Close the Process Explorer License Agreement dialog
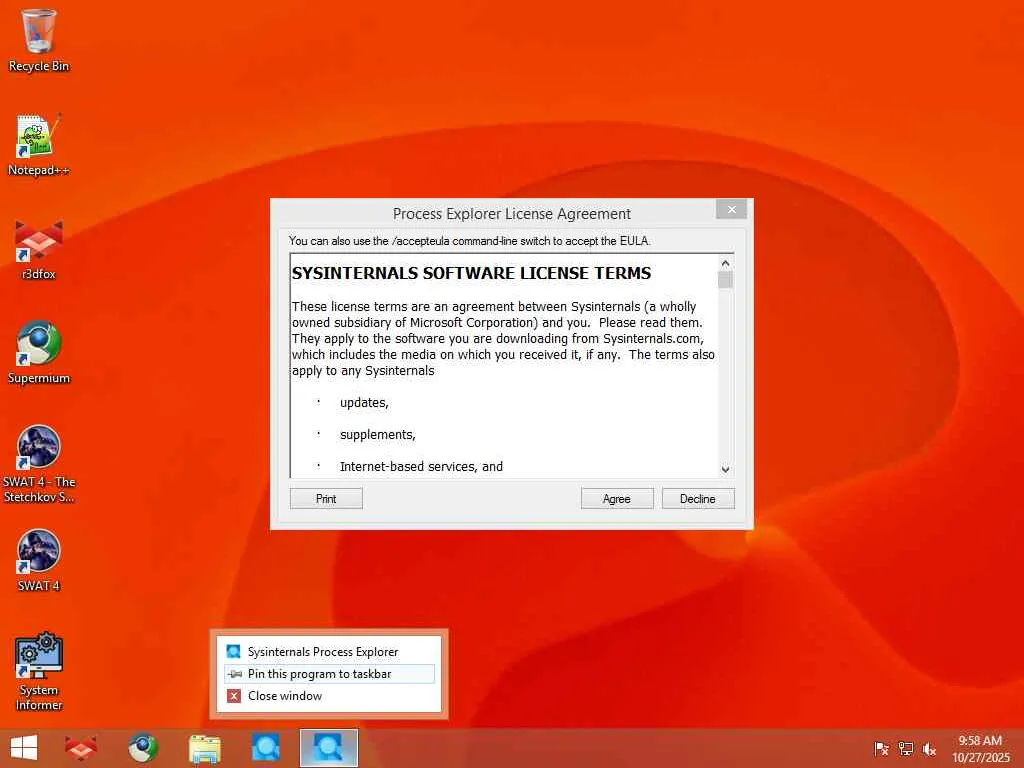1024x768 pixels. [731, 210]
